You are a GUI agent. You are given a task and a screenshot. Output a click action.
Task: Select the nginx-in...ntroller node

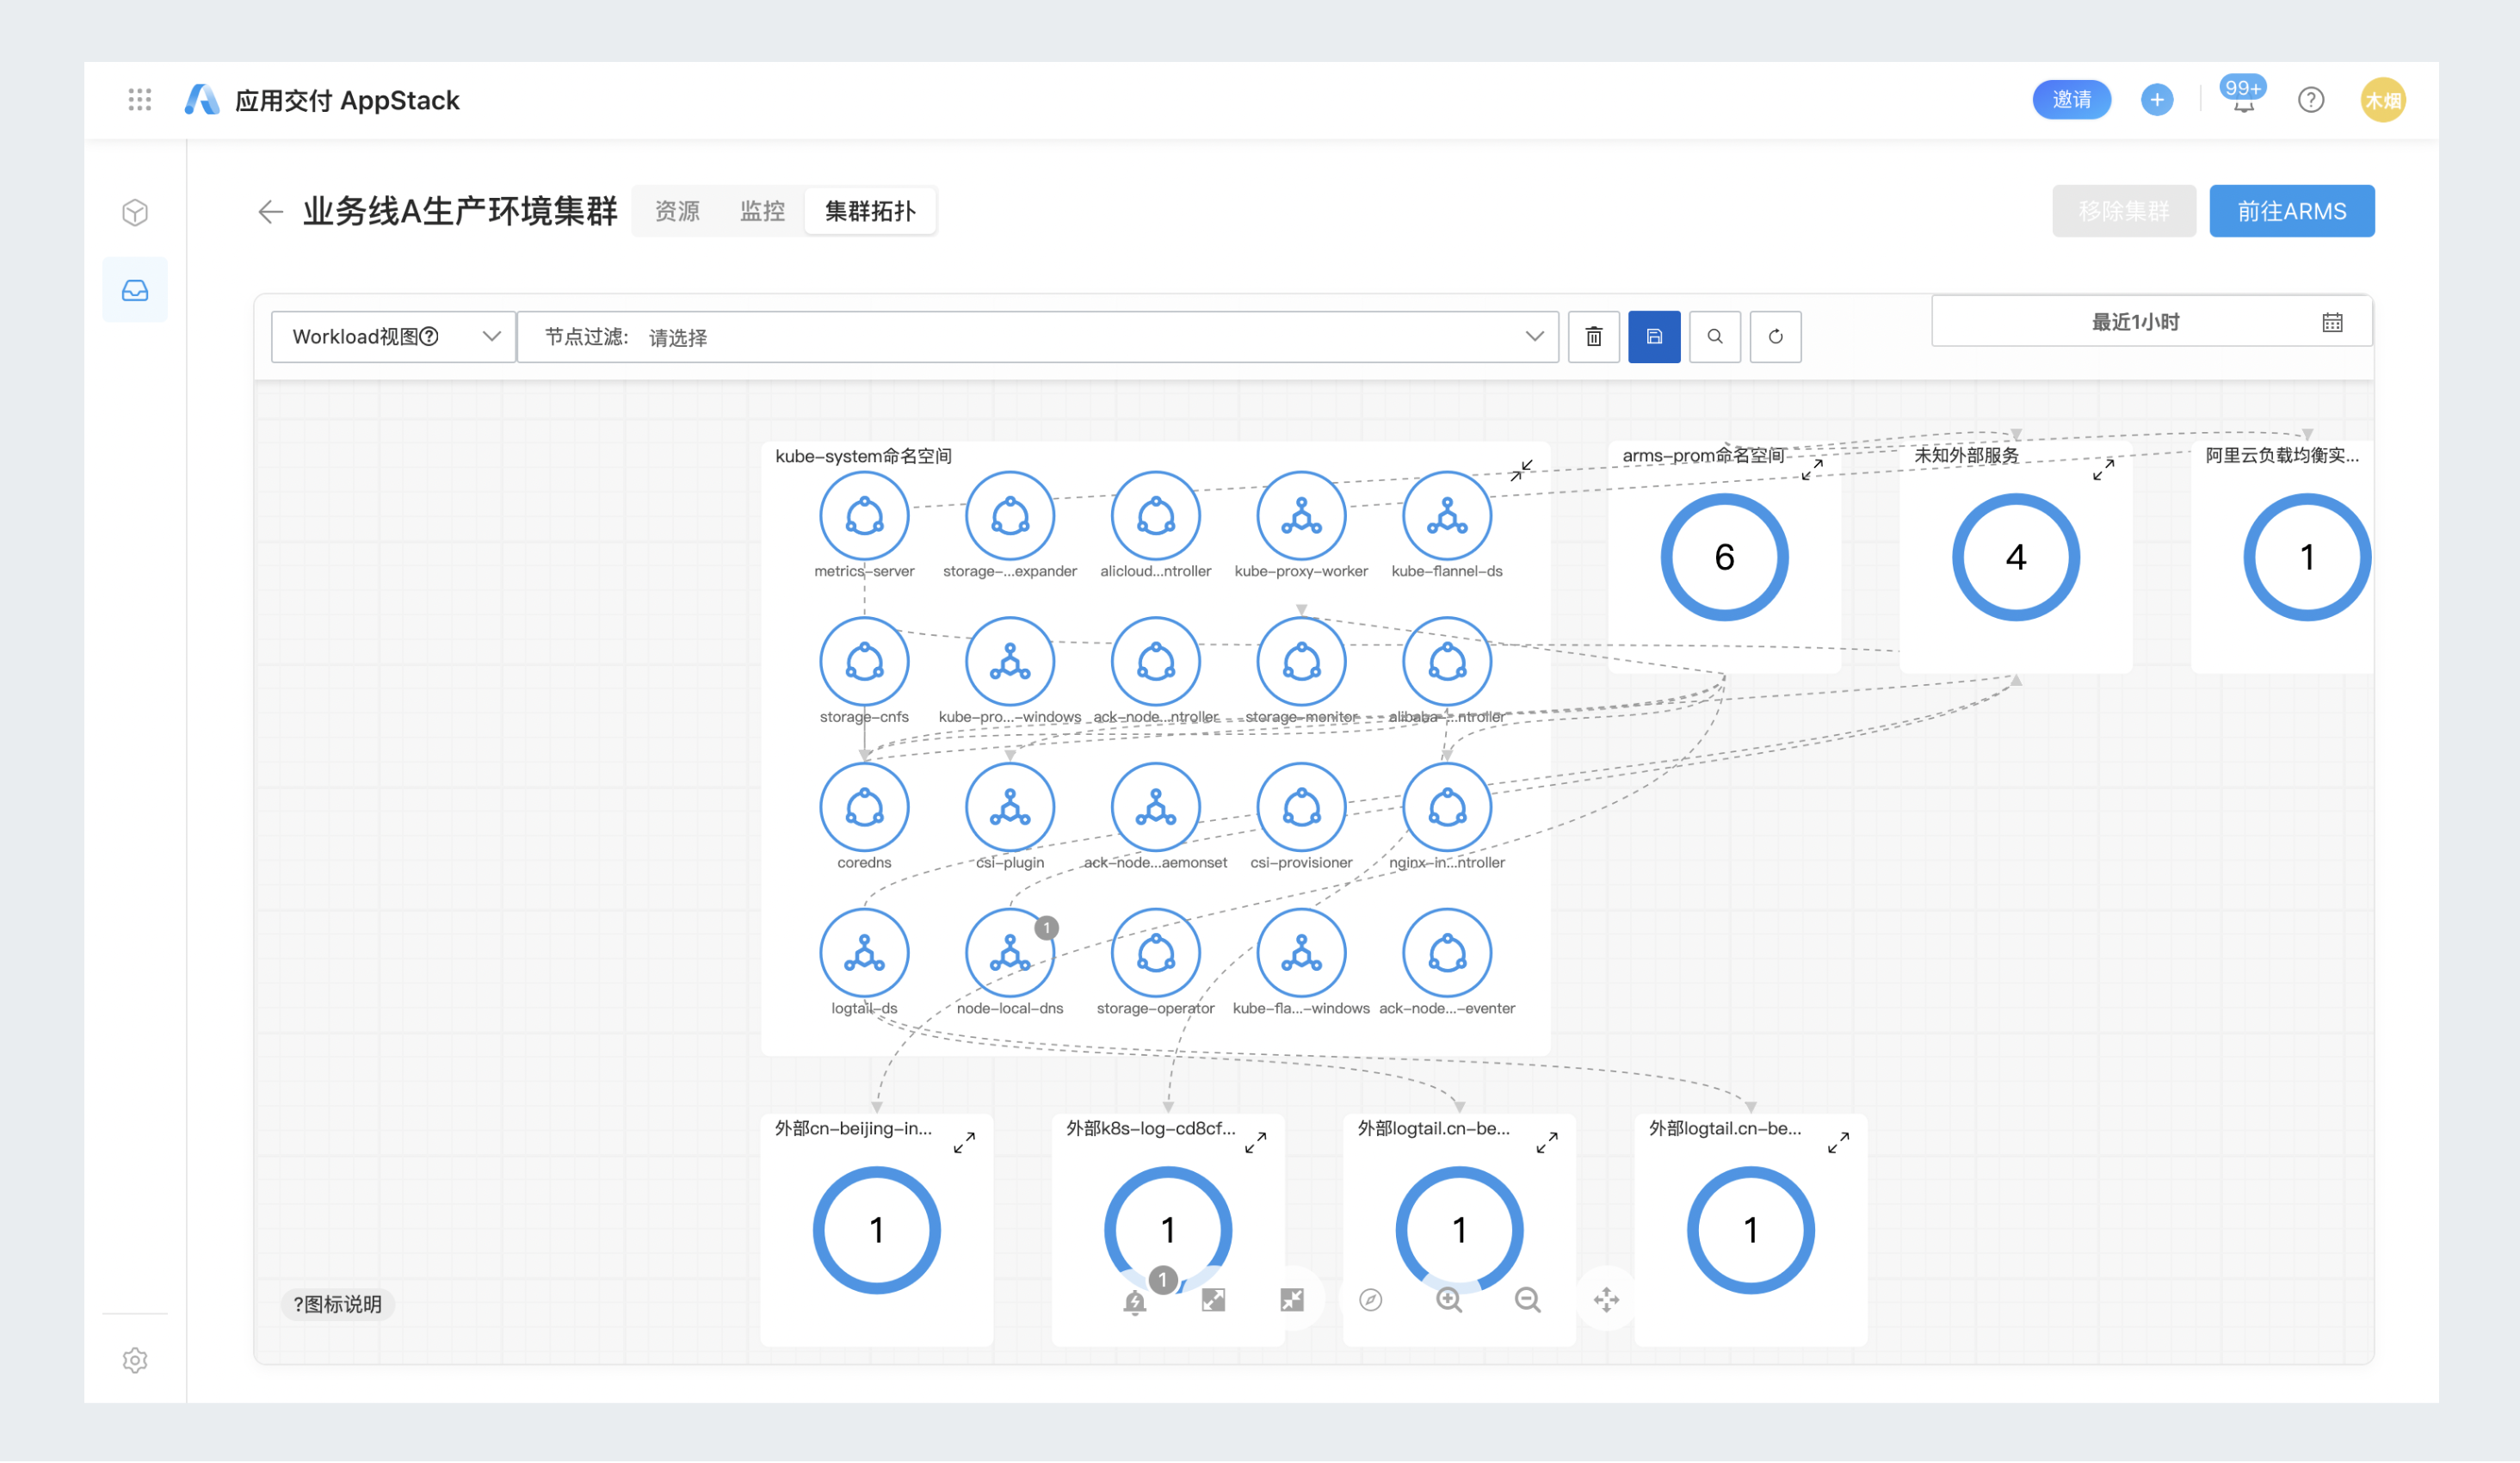point(1447,808)
